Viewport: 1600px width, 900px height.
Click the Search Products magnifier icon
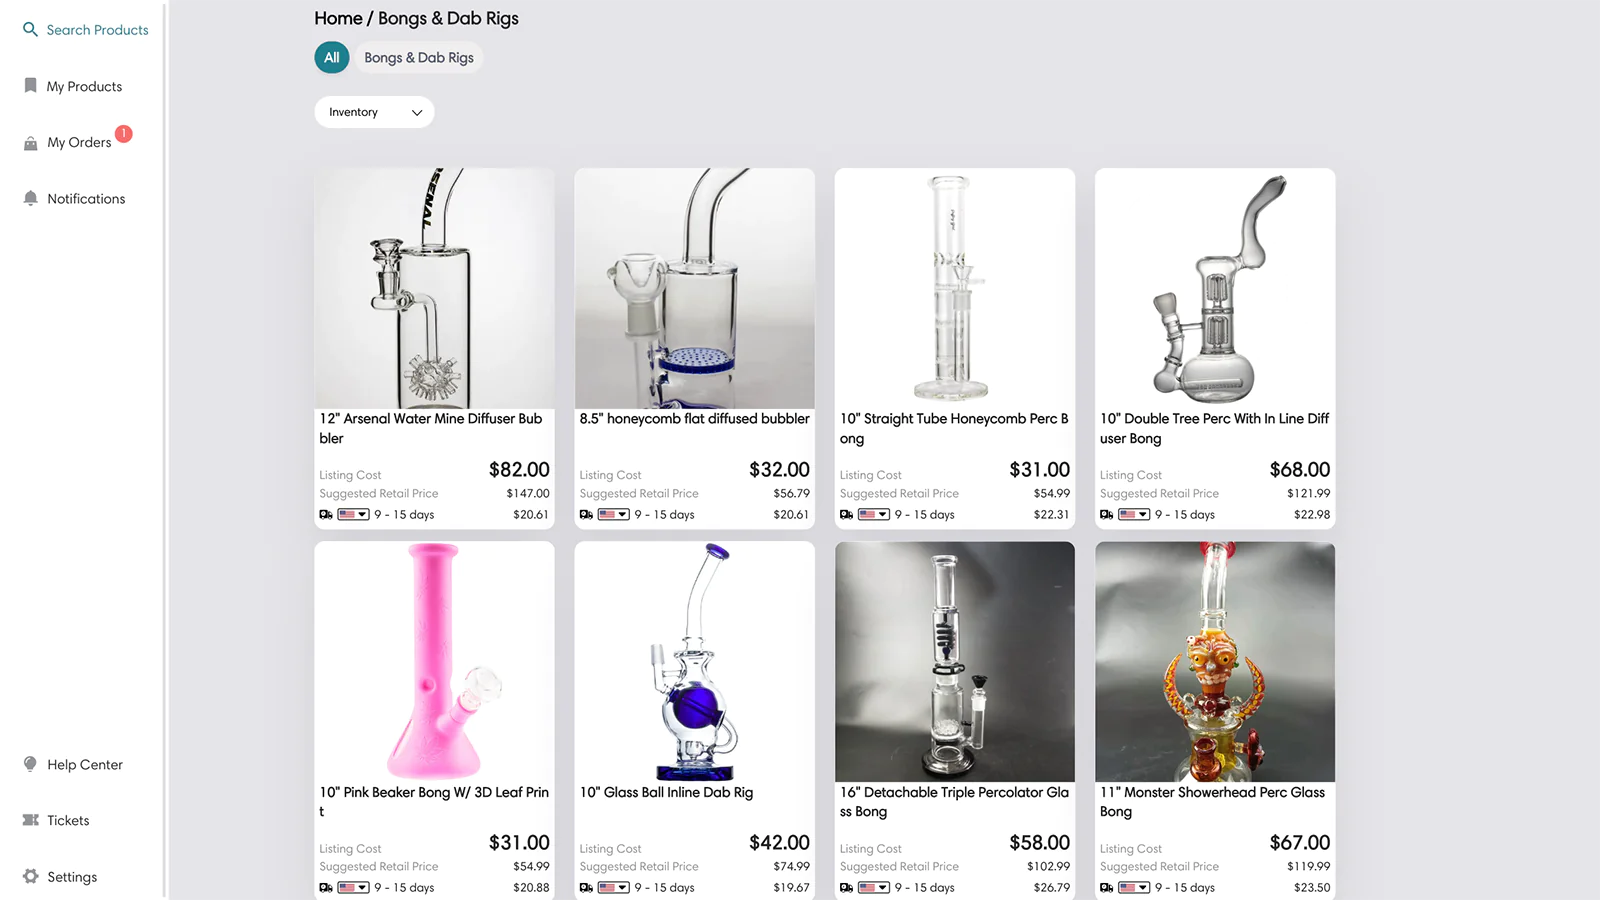tap(30, 30)
